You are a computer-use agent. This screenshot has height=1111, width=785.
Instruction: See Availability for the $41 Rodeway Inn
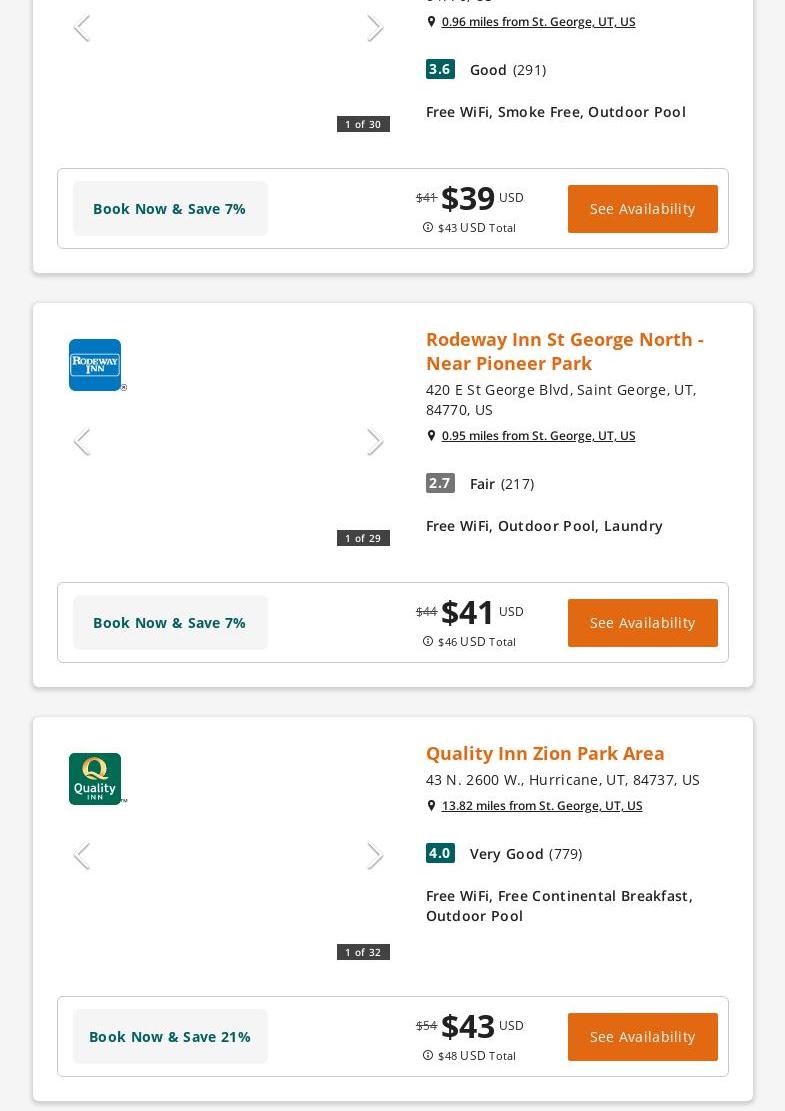click(642, 623)
